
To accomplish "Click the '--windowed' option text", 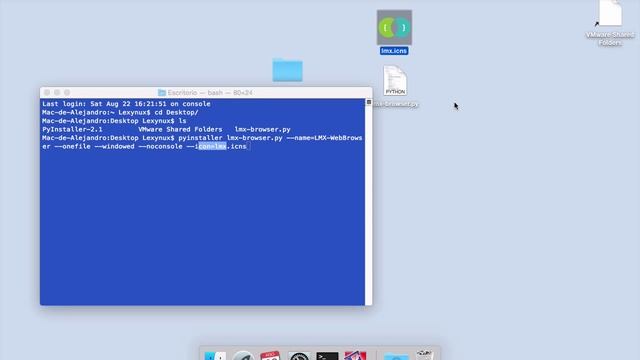I will 114,147.
